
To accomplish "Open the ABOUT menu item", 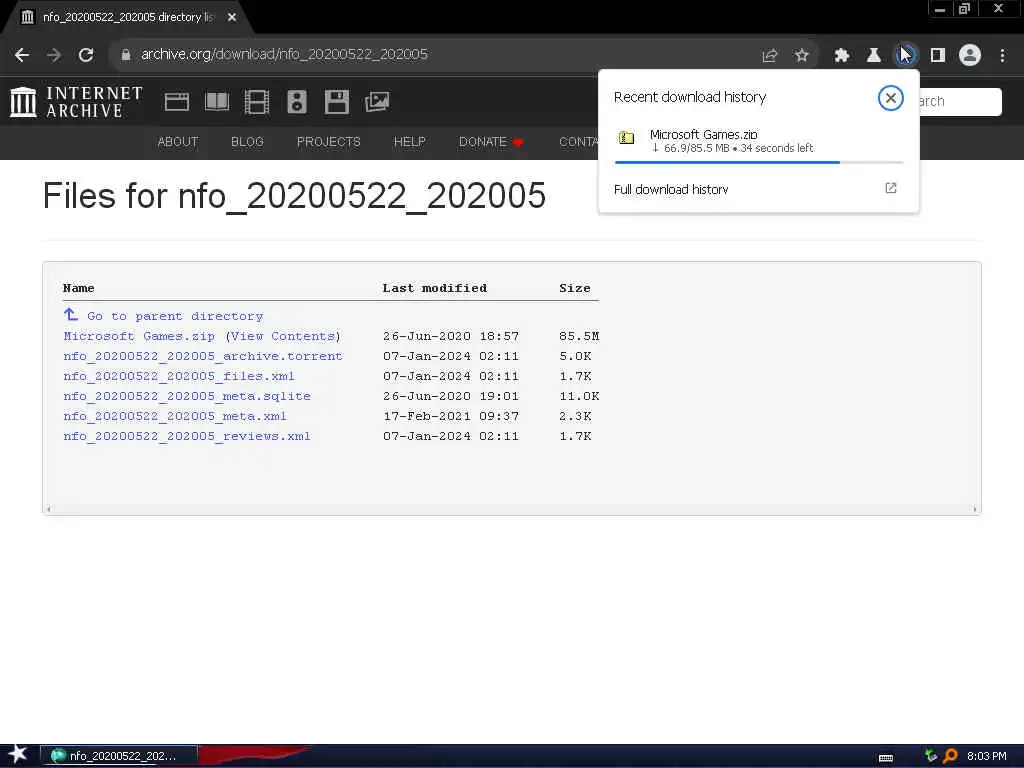I will (x=178, y=142).
